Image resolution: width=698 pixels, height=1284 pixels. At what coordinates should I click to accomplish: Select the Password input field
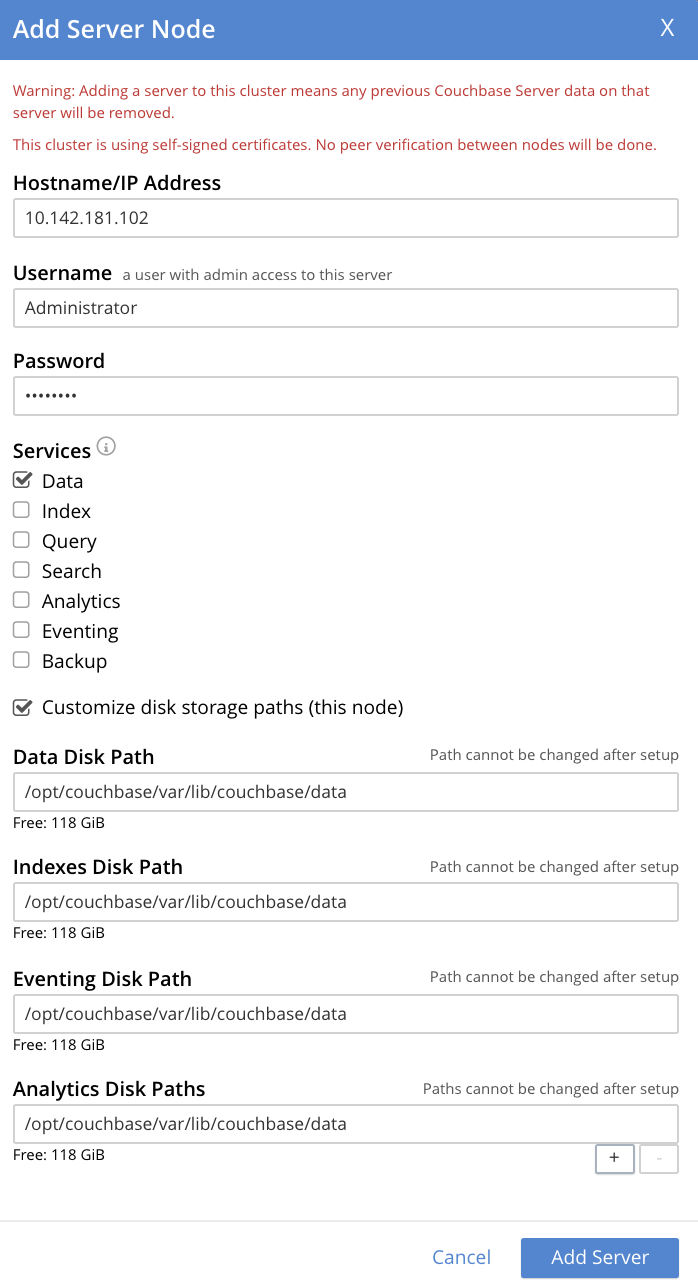coord(345,396)
